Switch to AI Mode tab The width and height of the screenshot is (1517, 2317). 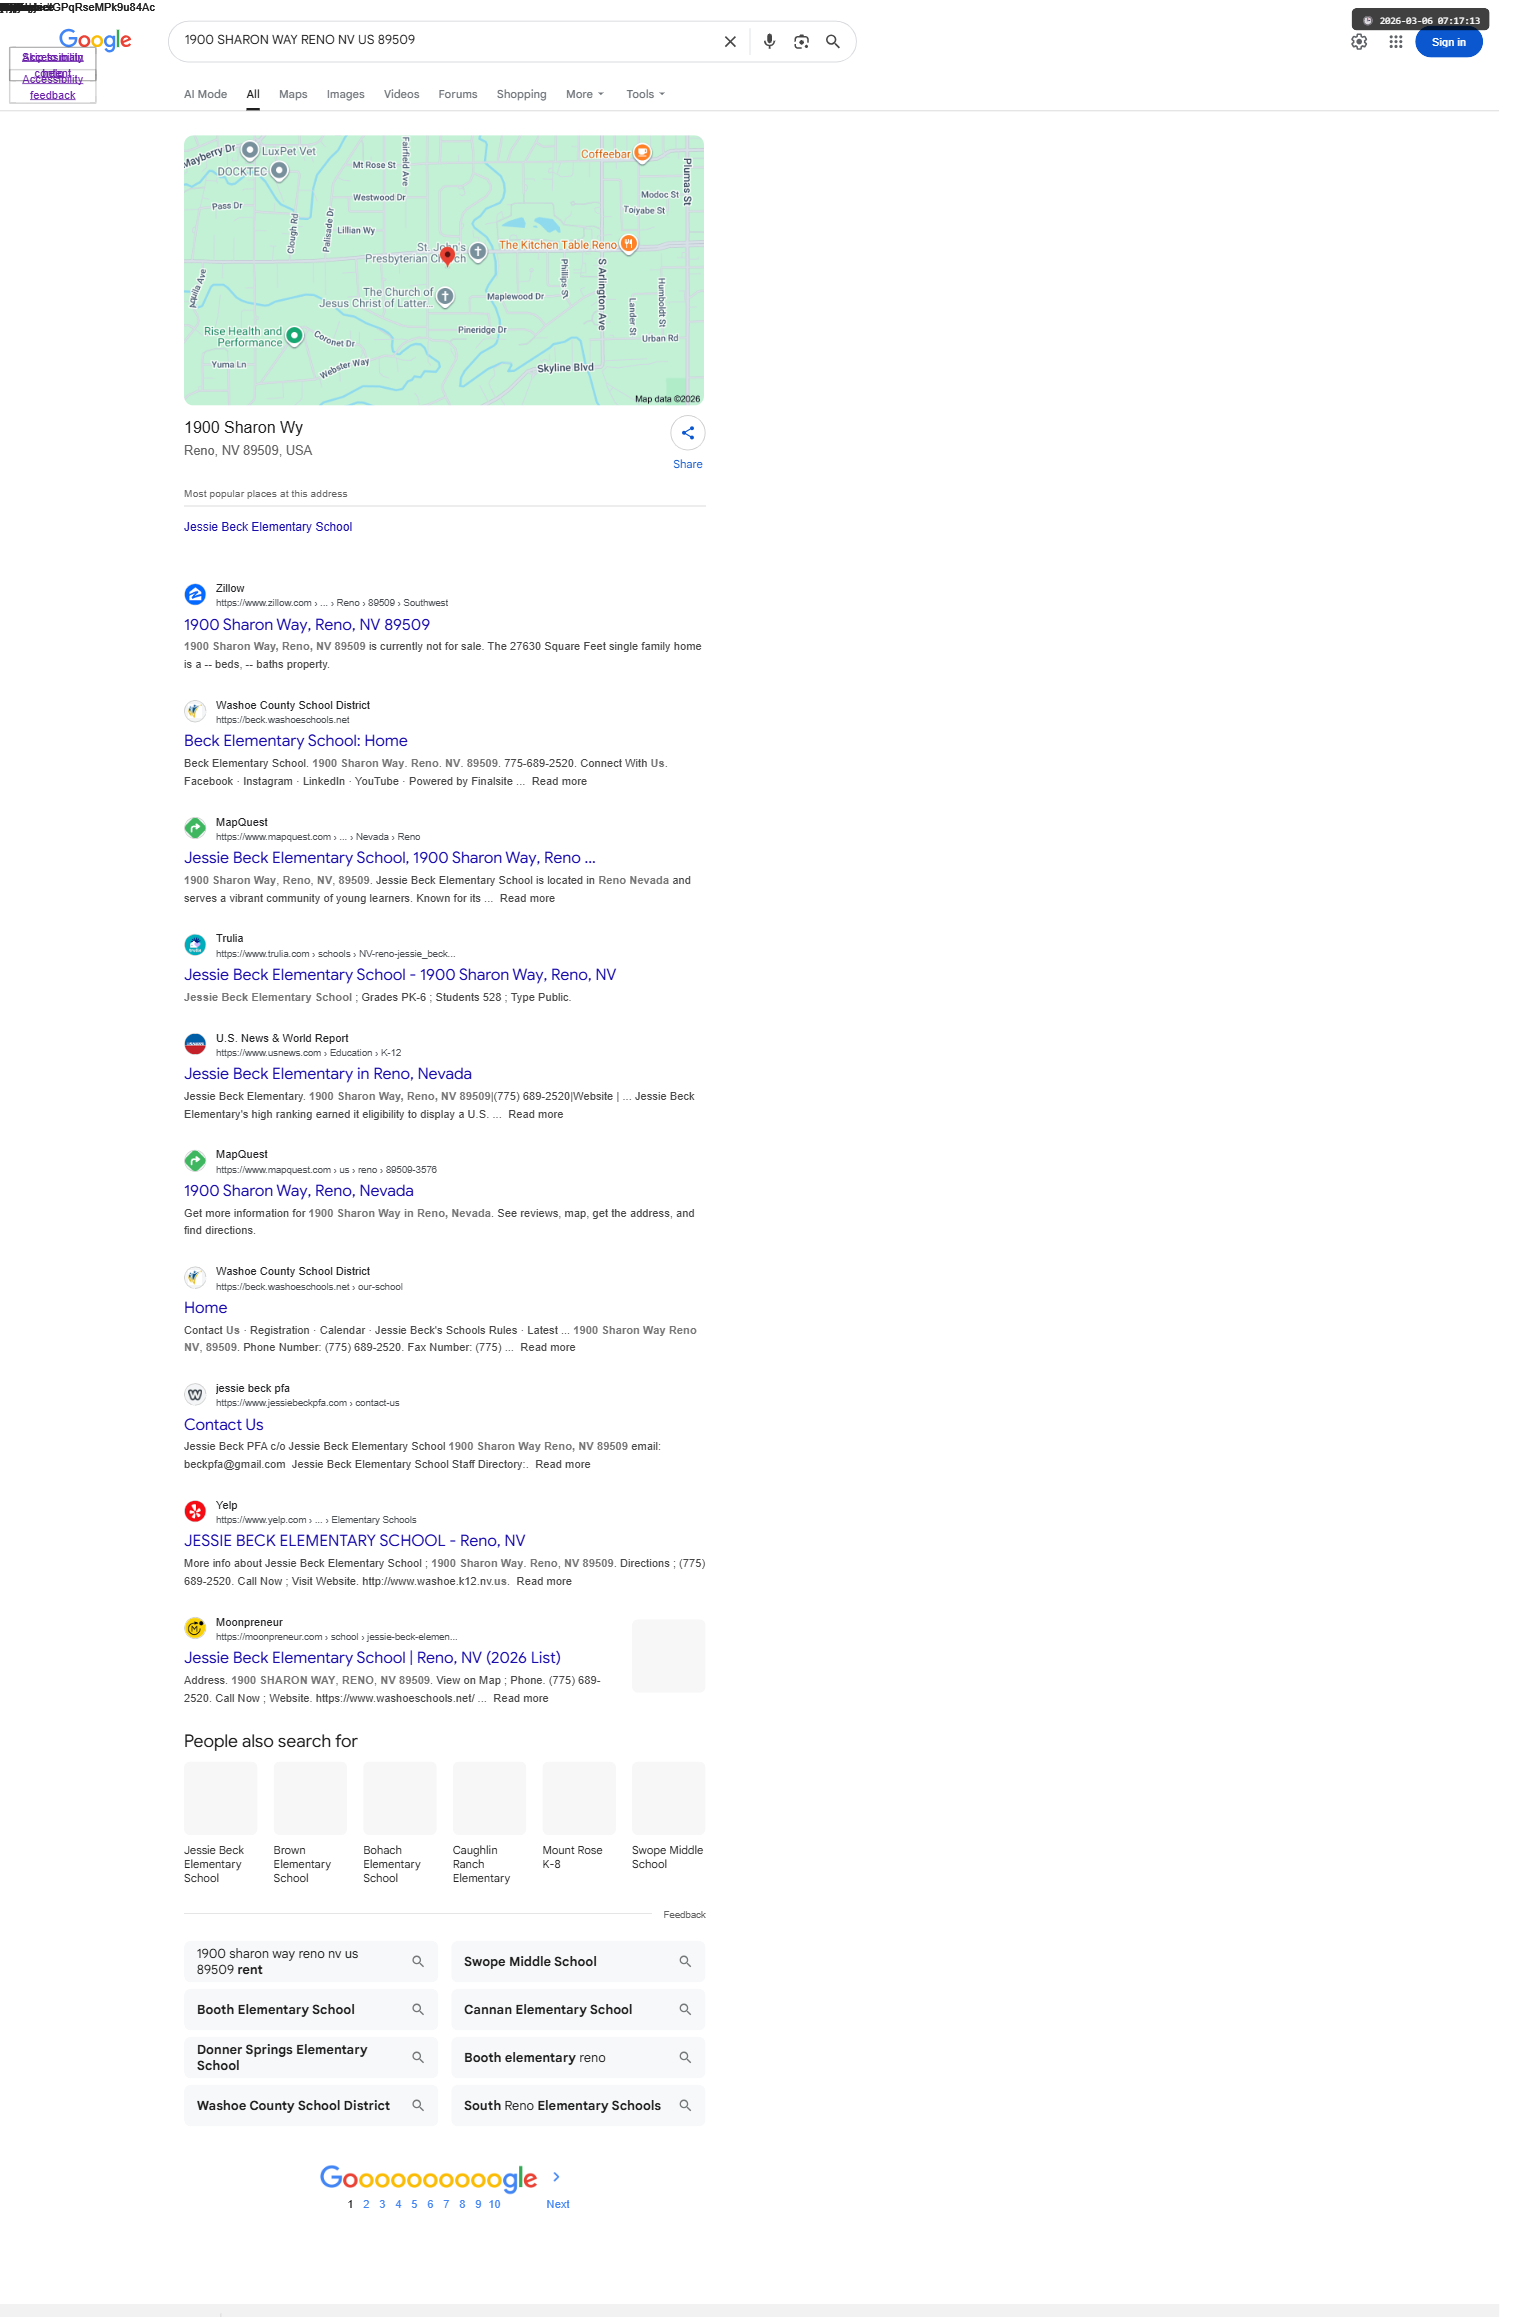205,94
